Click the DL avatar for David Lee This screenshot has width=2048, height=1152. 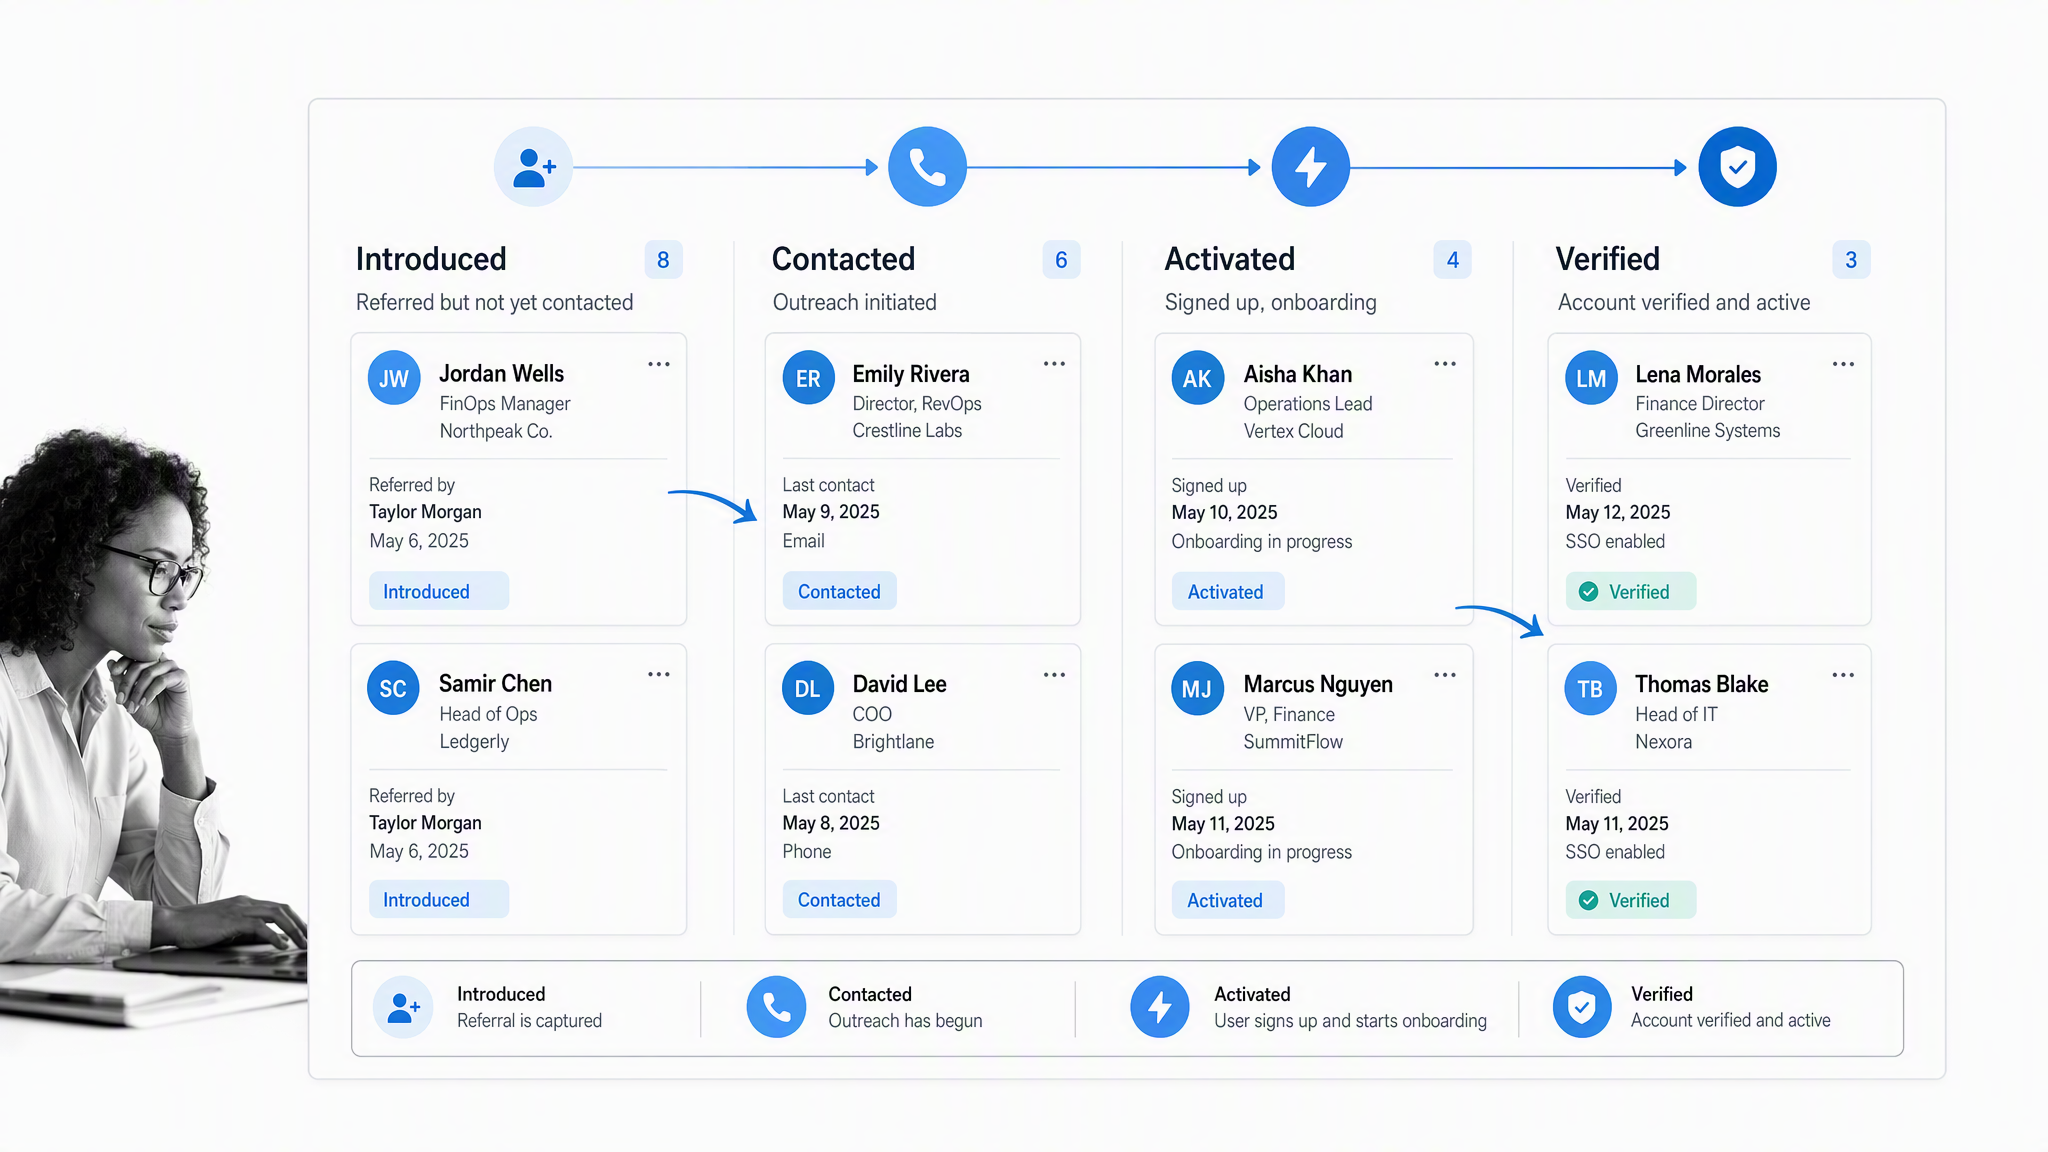point(807,688)
